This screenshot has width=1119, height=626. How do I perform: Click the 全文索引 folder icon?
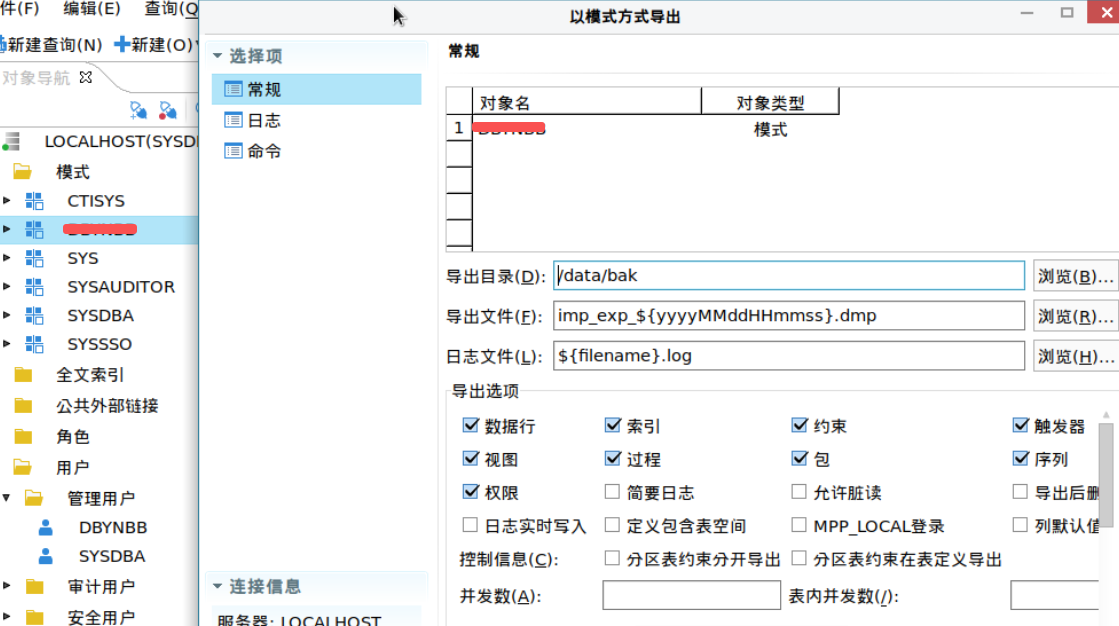point(23,375)
